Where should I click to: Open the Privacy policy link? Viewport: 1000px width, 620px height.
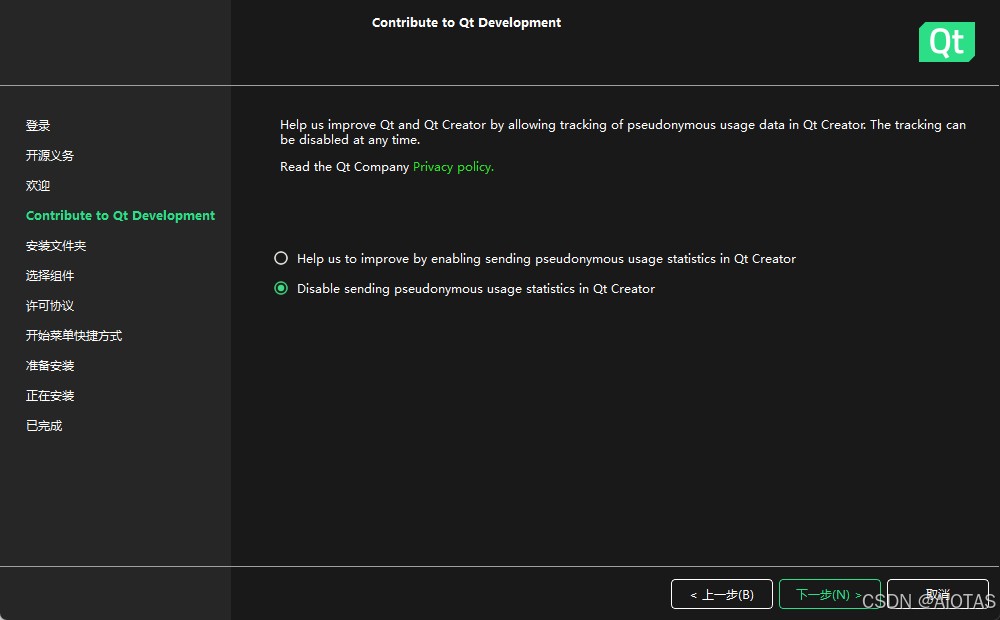coord(453,167)
